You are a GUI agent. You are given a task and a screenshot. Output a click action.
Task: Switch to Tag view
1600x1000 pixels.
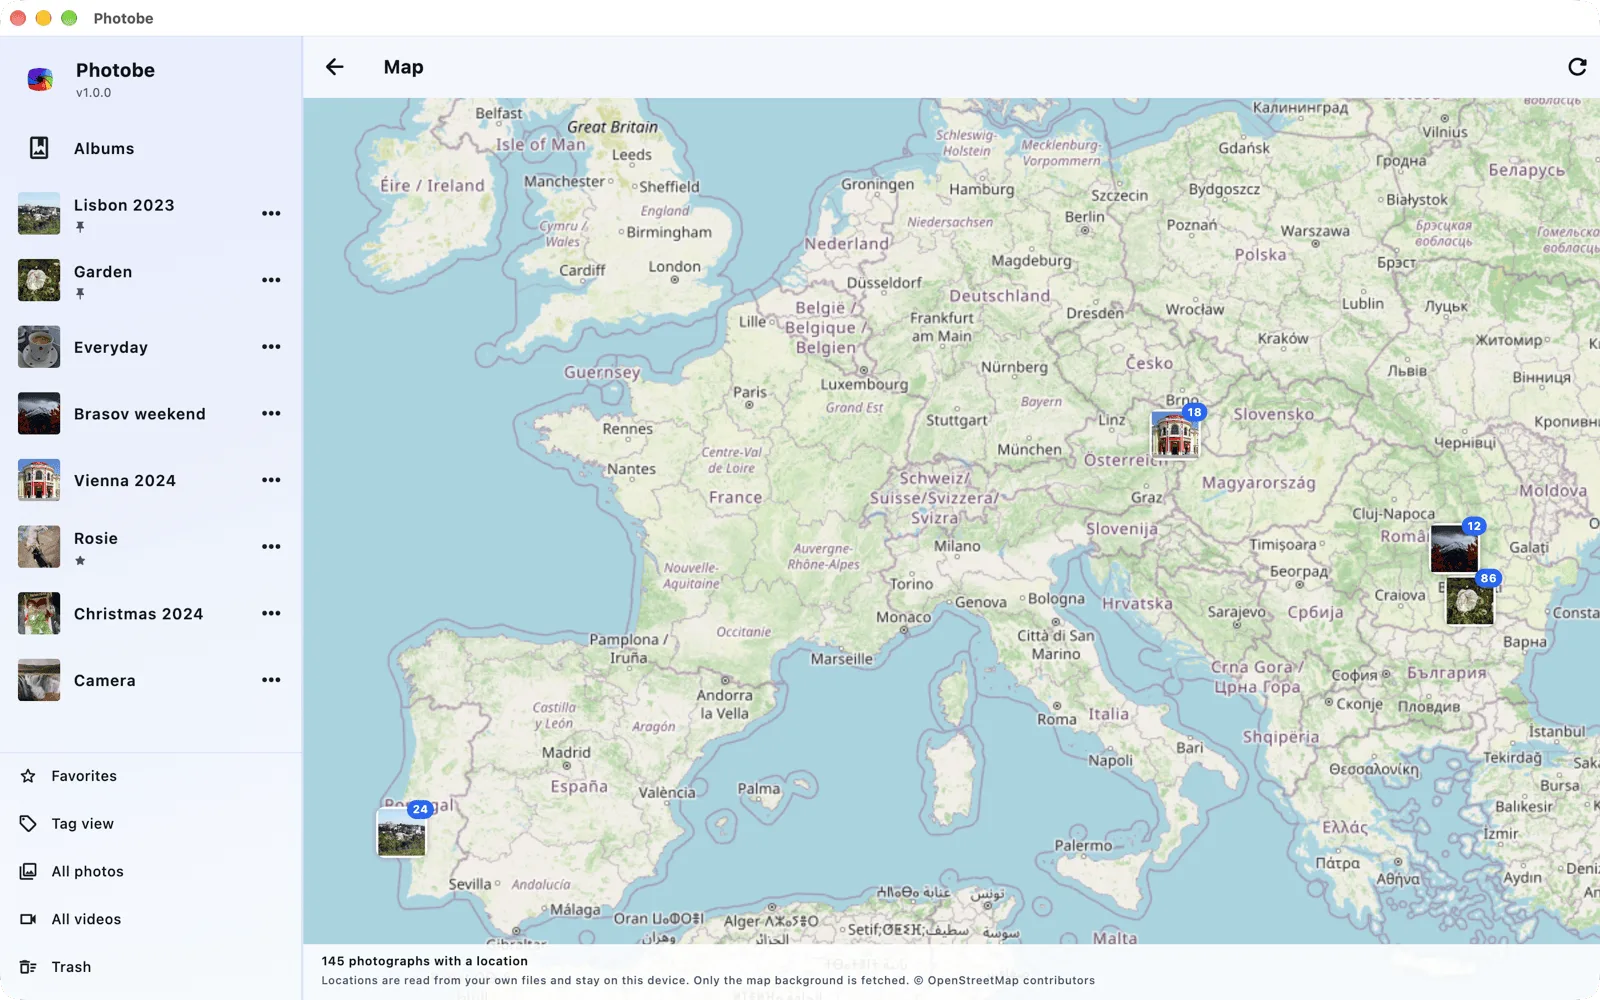point(150,824)
